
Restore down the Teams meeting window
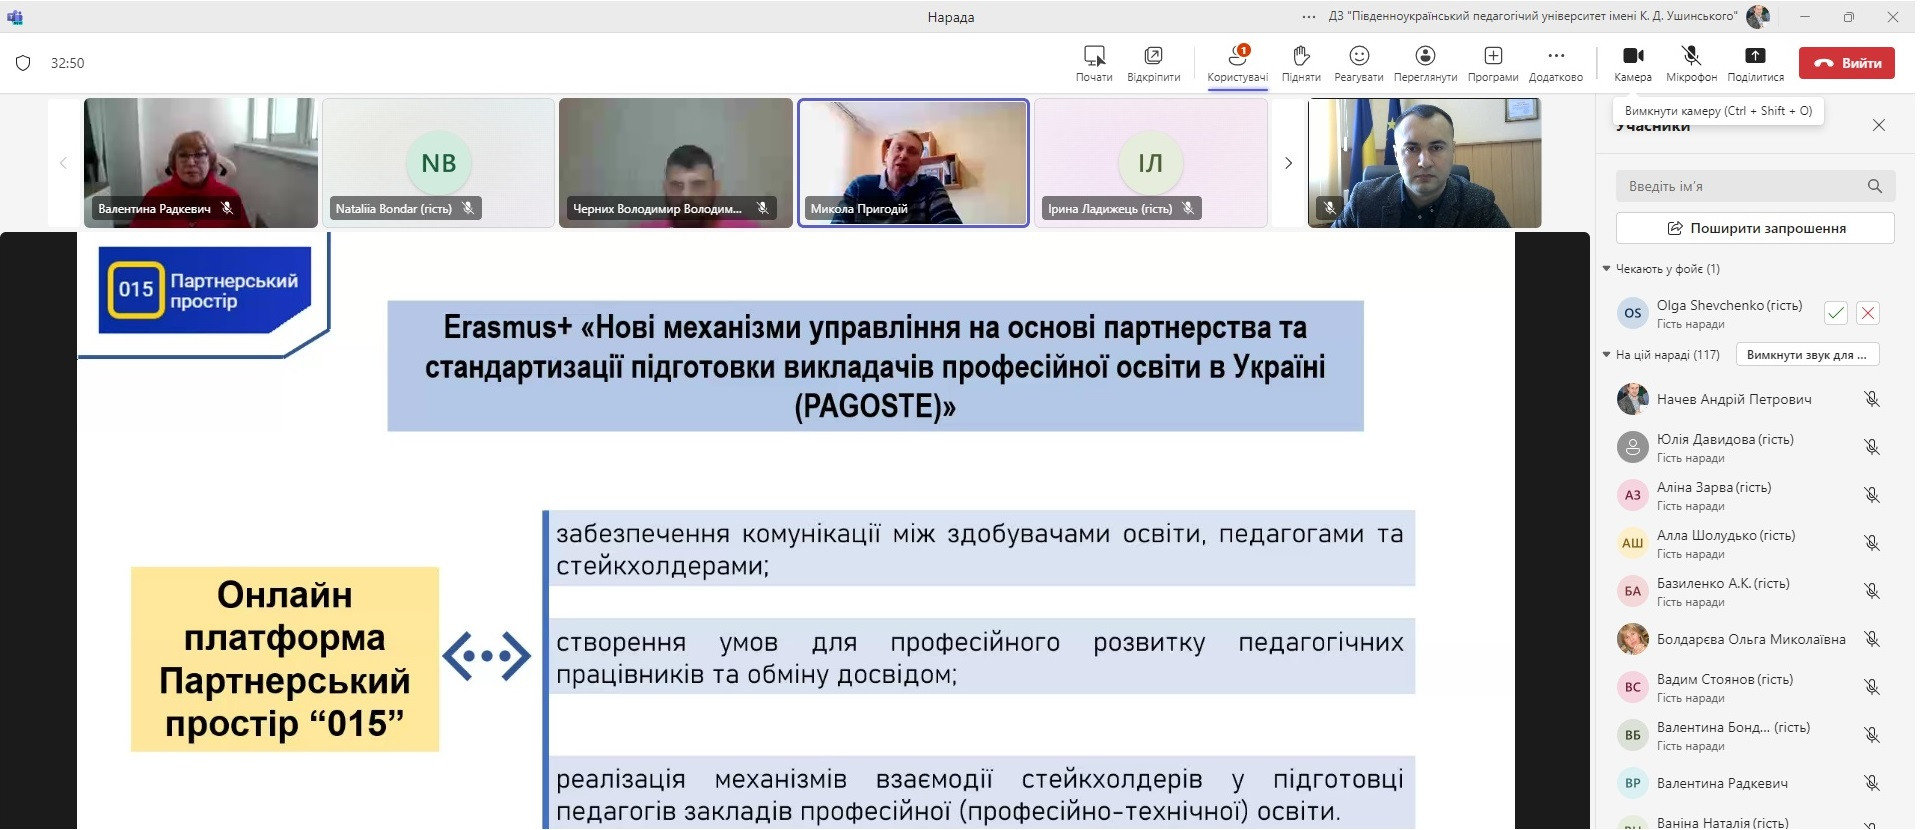point(1849,17)
